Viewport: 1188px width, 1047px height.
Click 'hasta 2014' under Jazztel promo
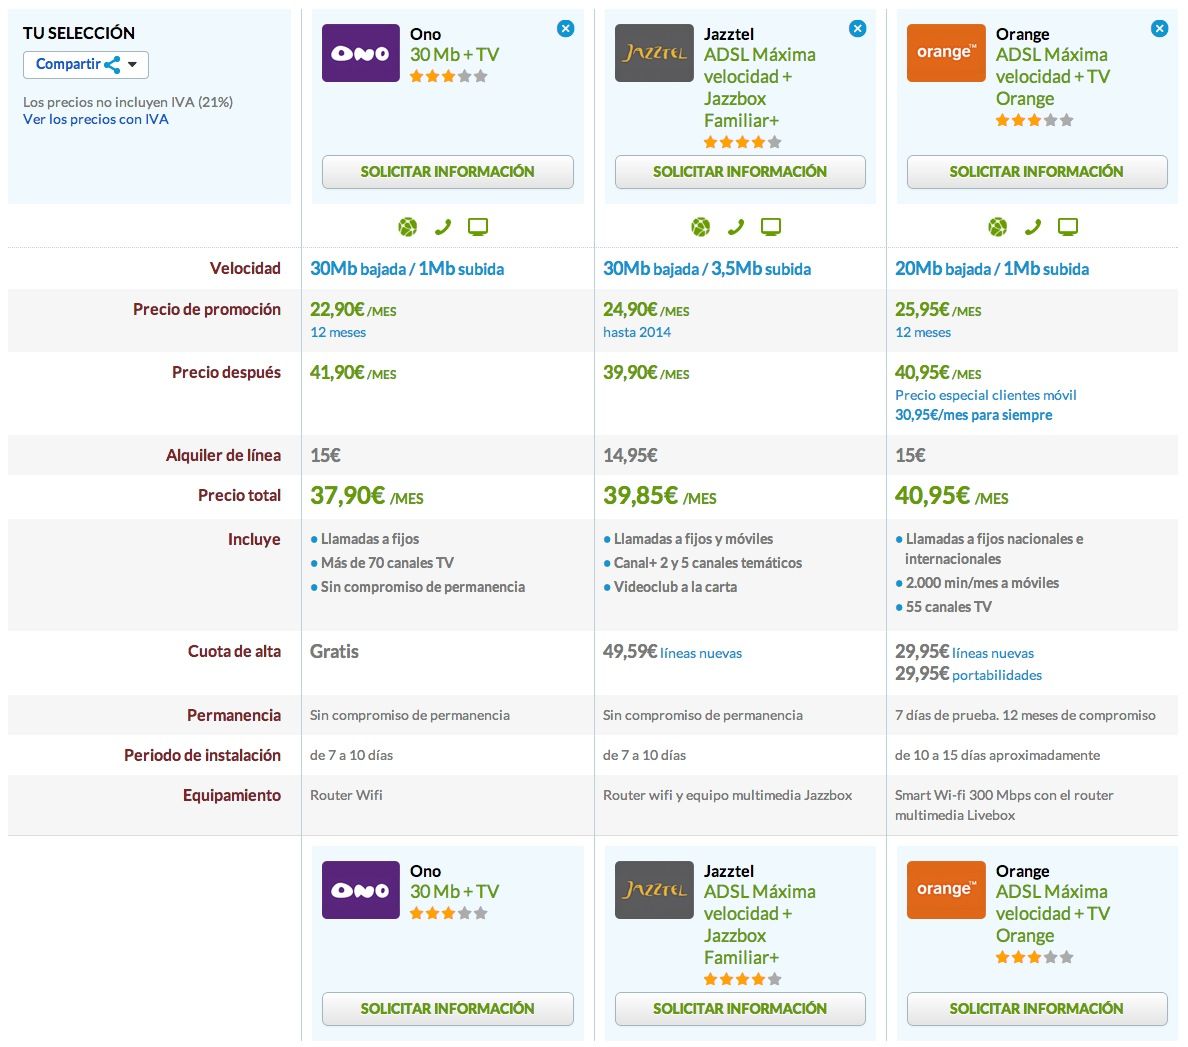coord(637,333)
